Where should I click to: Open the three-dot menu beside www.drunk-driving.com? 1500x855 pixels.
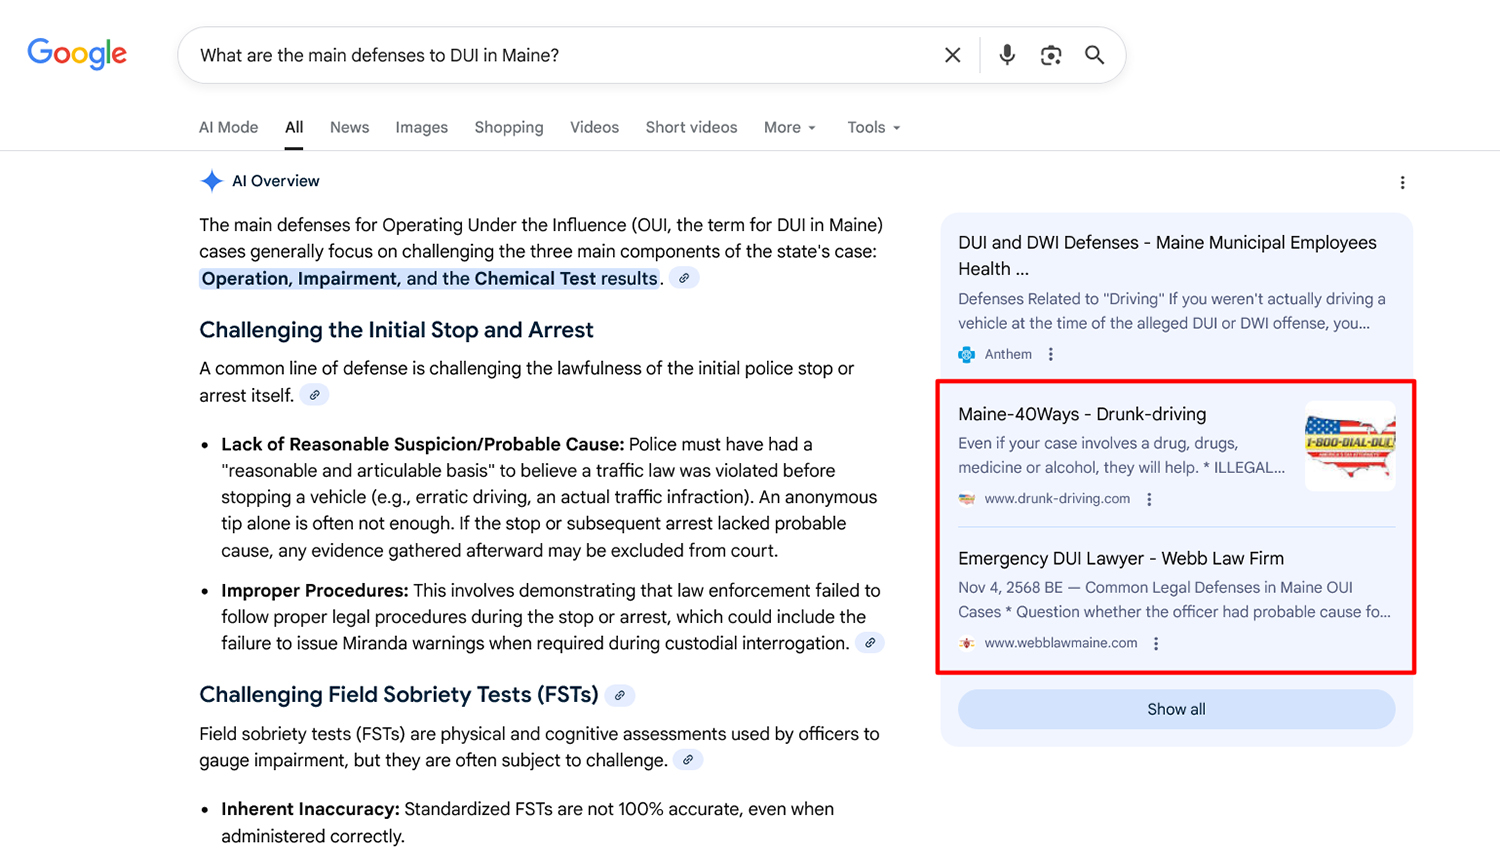pos(1148,498)
